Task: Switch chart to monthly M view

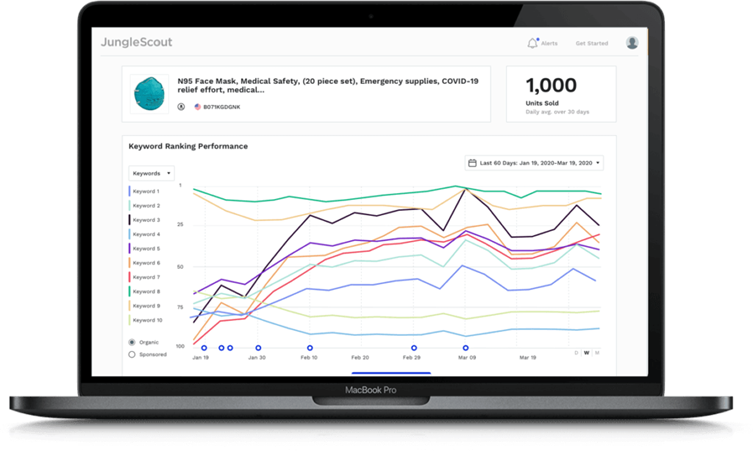Action: pyautogui.click(x=598, y=353)
